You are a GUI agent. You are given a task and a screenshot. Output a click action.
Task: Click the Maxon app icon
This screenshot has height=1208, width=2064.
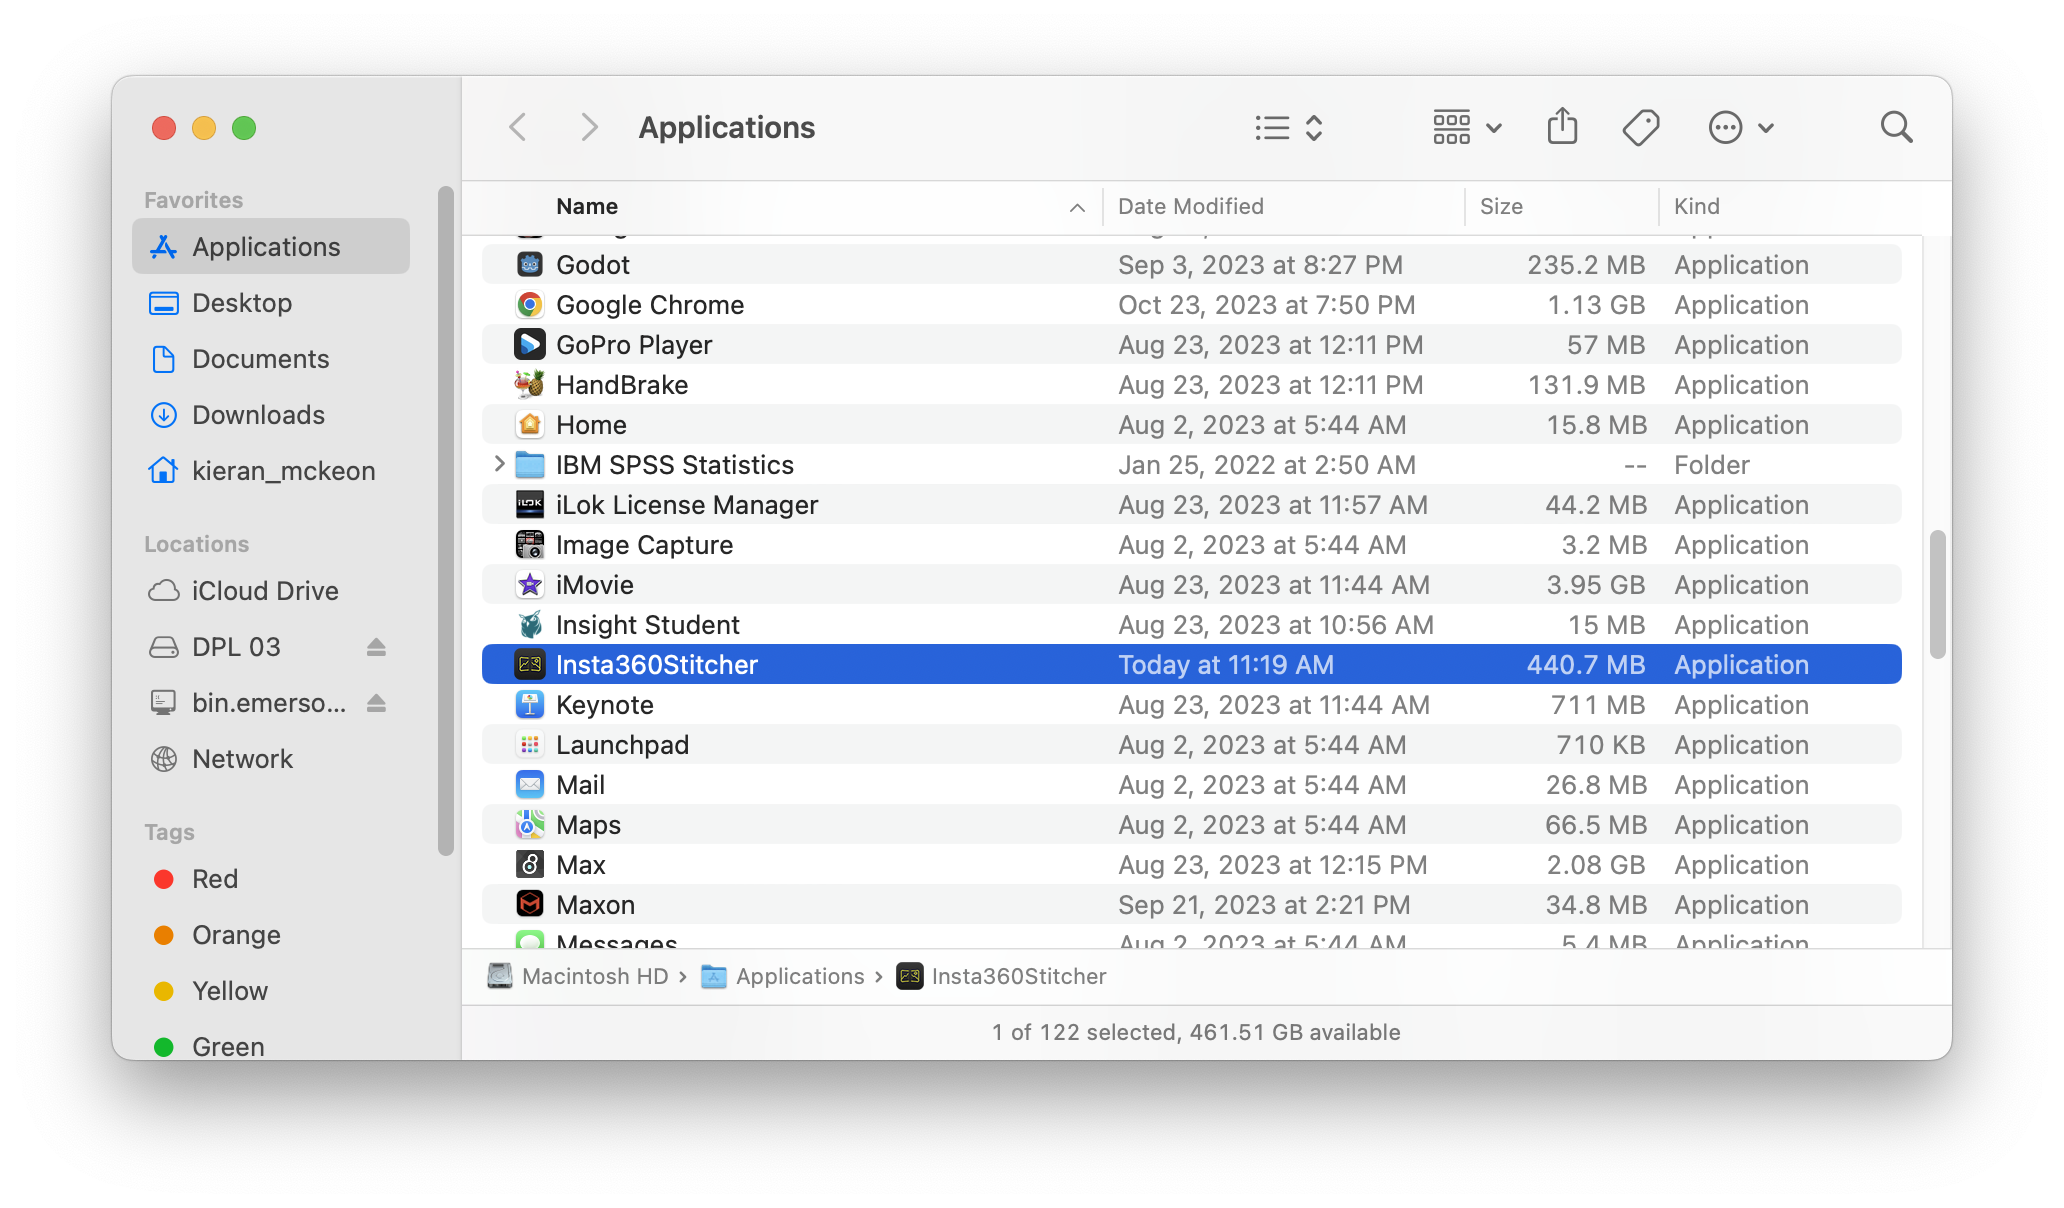click(x=529, y=904)
